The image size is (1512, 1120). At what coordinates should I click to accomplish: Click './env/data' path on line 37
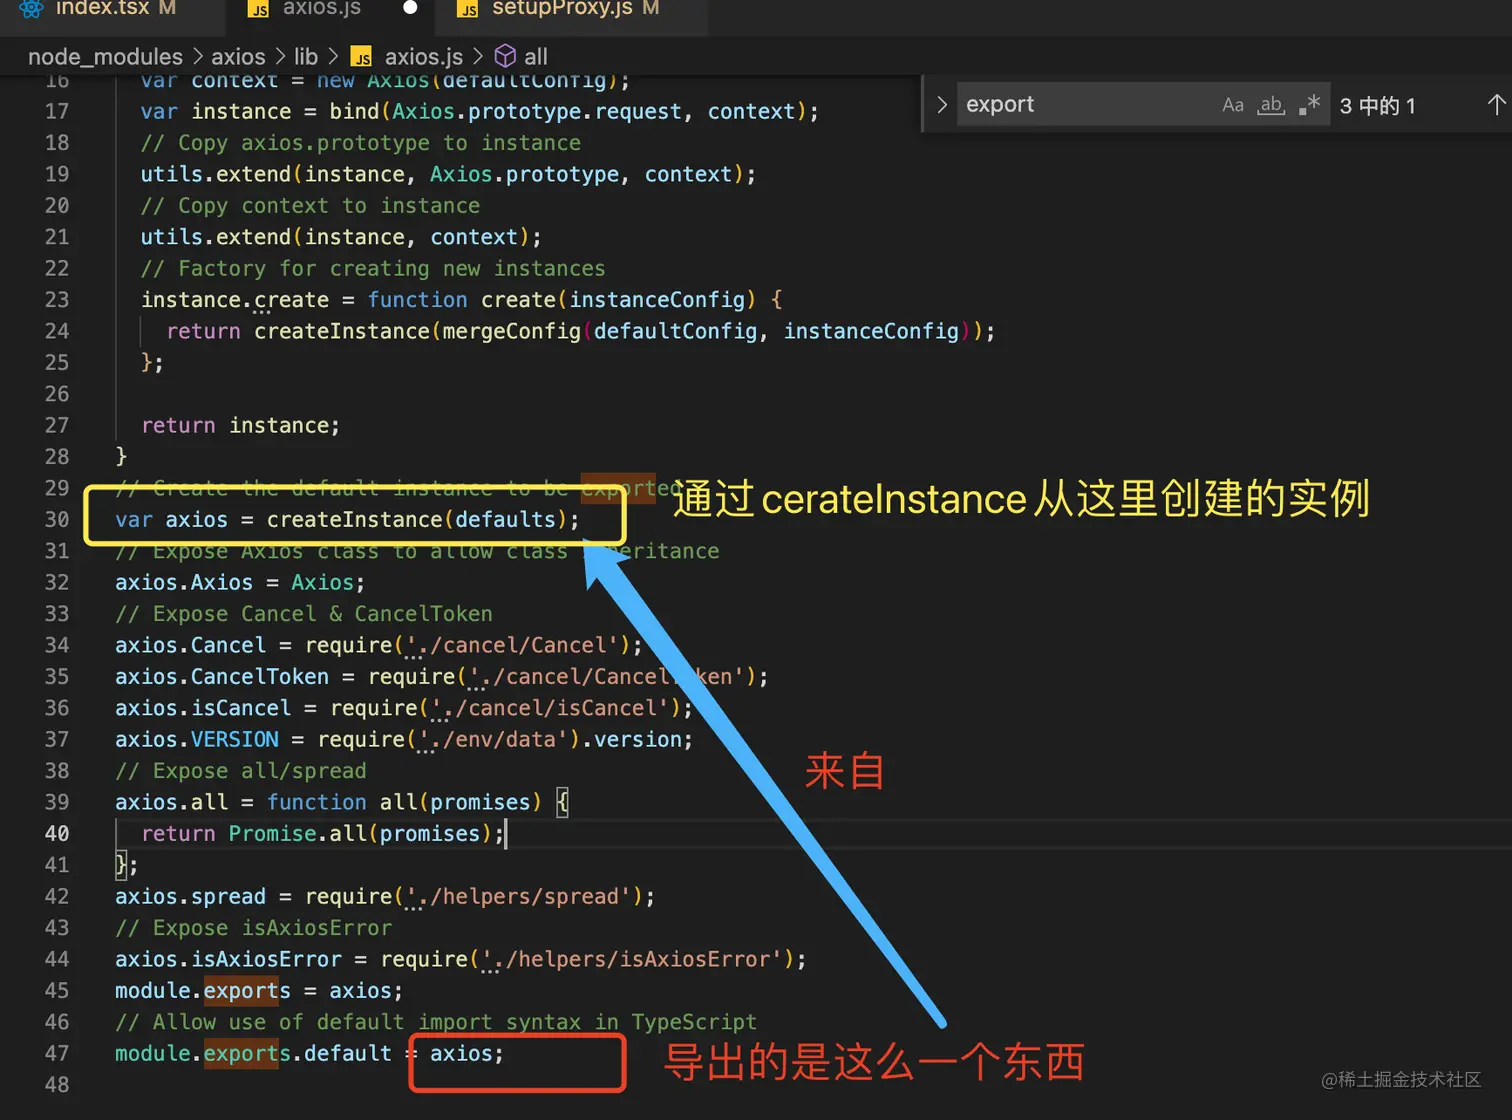(x=492, y=739)
